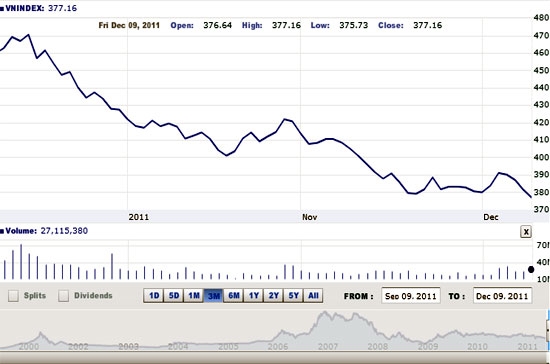Click the Volume: 27,115,380 label
This screenshot has height=364, width=550.
(x=44, y=231)
